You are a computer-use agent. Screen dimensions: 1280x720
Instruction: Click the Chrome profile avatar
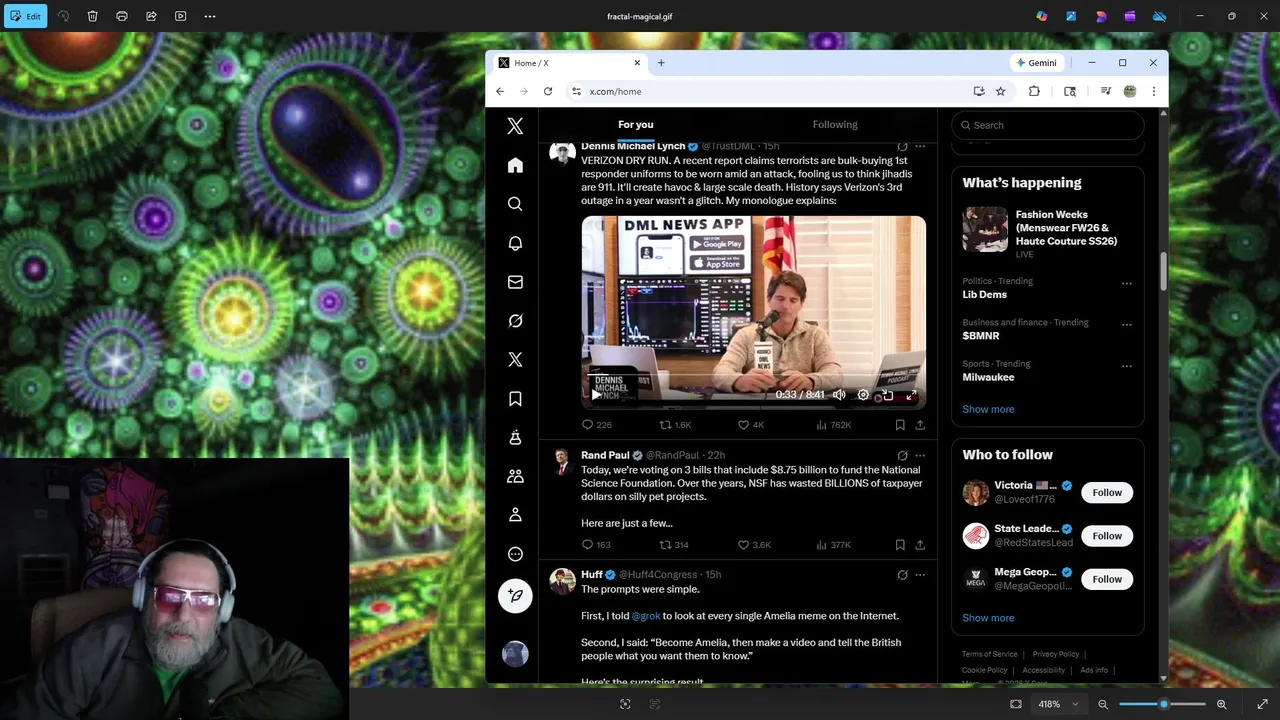coord(1130,91)
